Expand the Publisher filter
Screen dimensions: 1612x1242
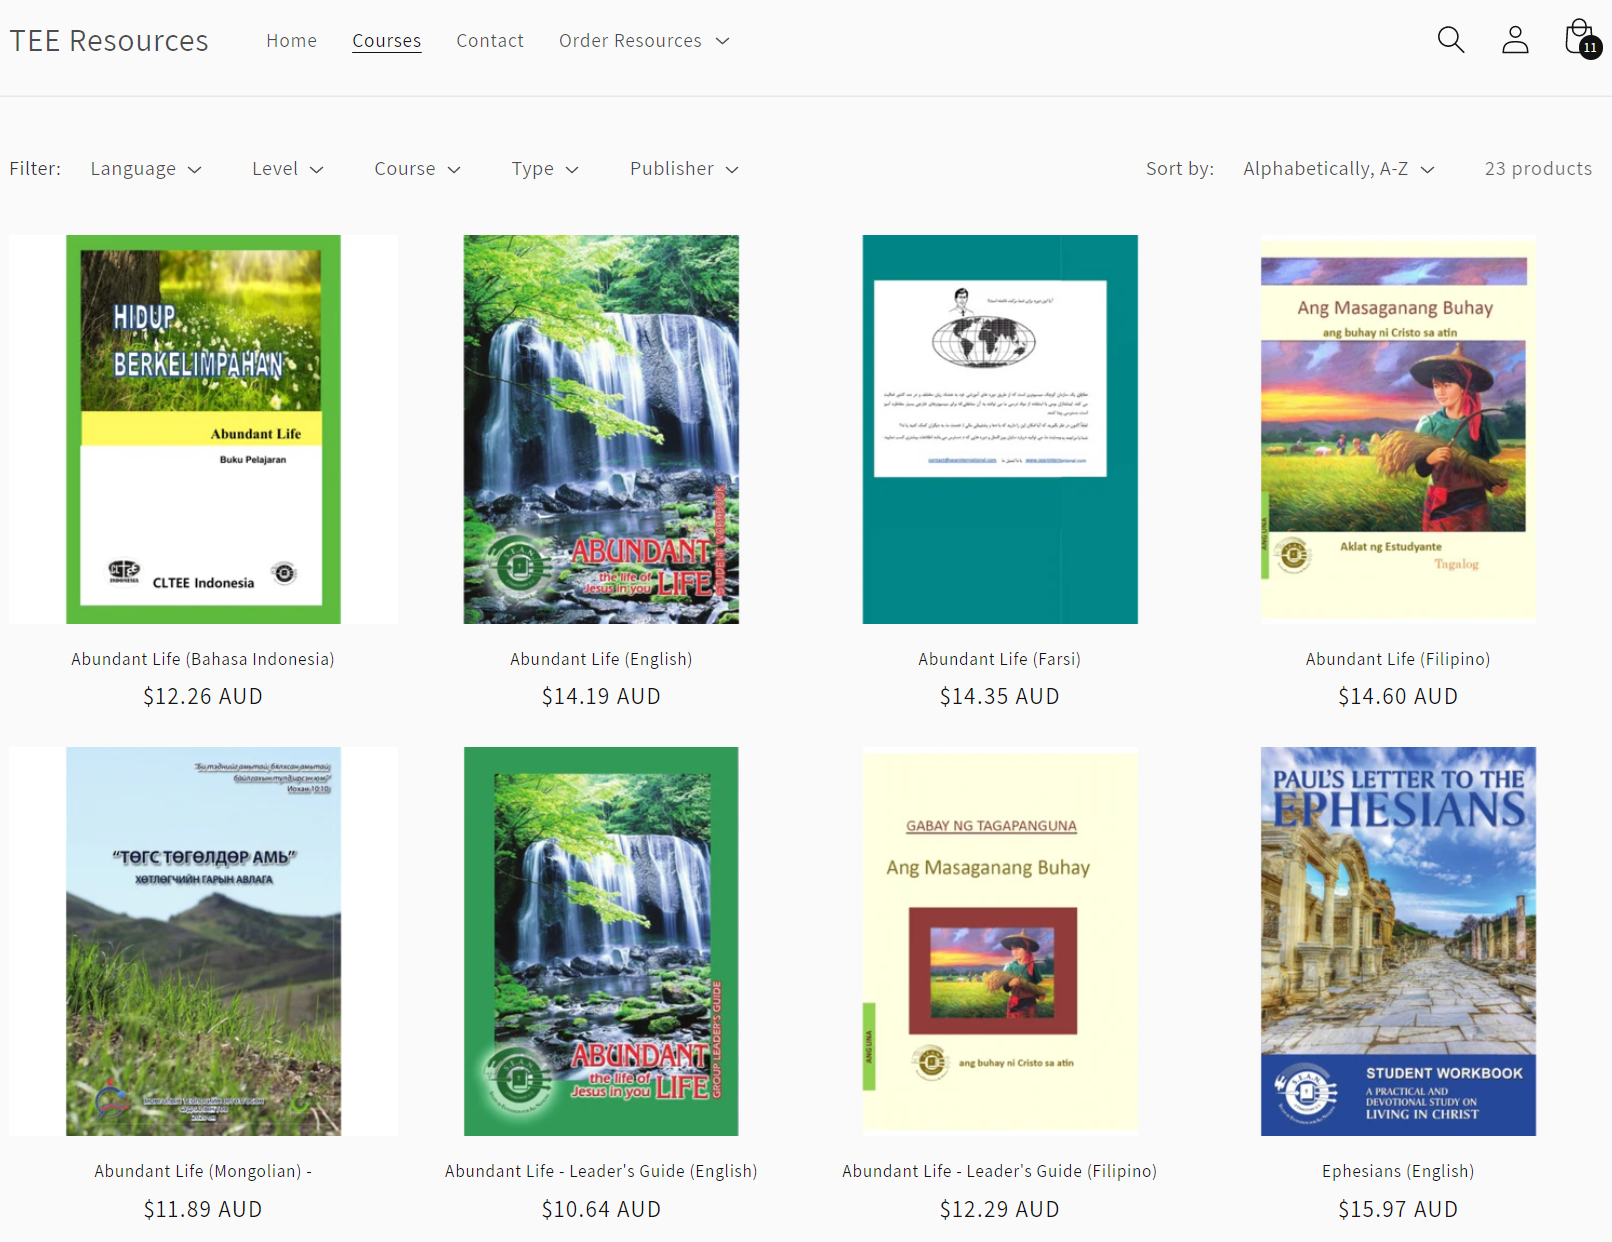point(684,169)
